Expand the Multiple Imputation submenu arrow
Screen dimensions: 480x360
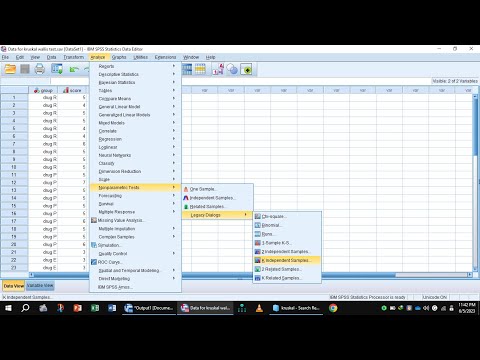(174, 228)
